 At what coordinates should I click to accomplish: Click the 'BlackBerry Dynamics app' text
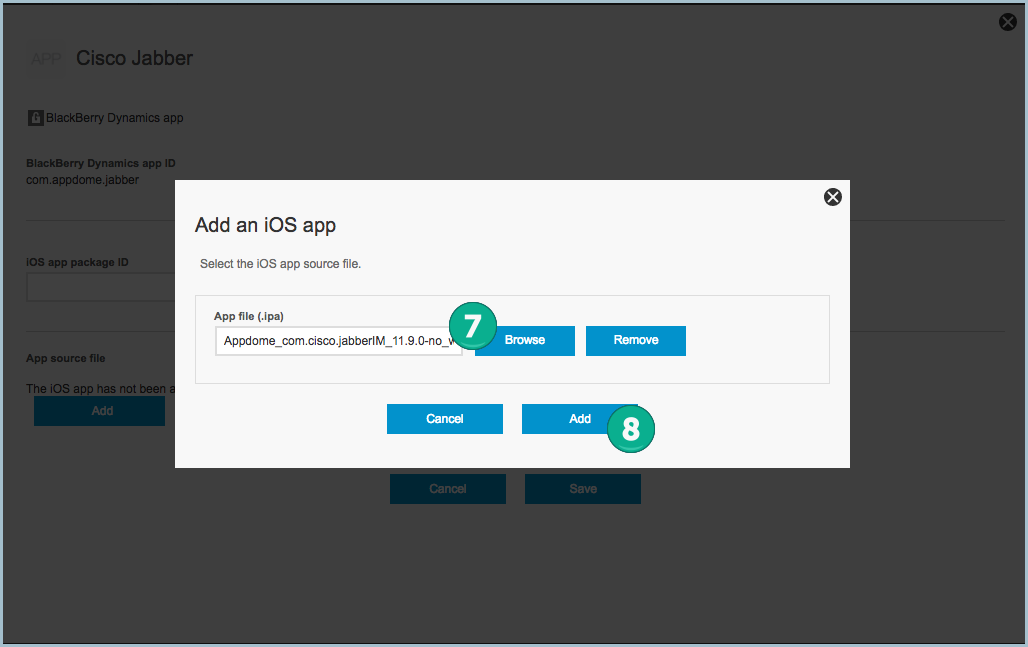(x=115, y=118)
